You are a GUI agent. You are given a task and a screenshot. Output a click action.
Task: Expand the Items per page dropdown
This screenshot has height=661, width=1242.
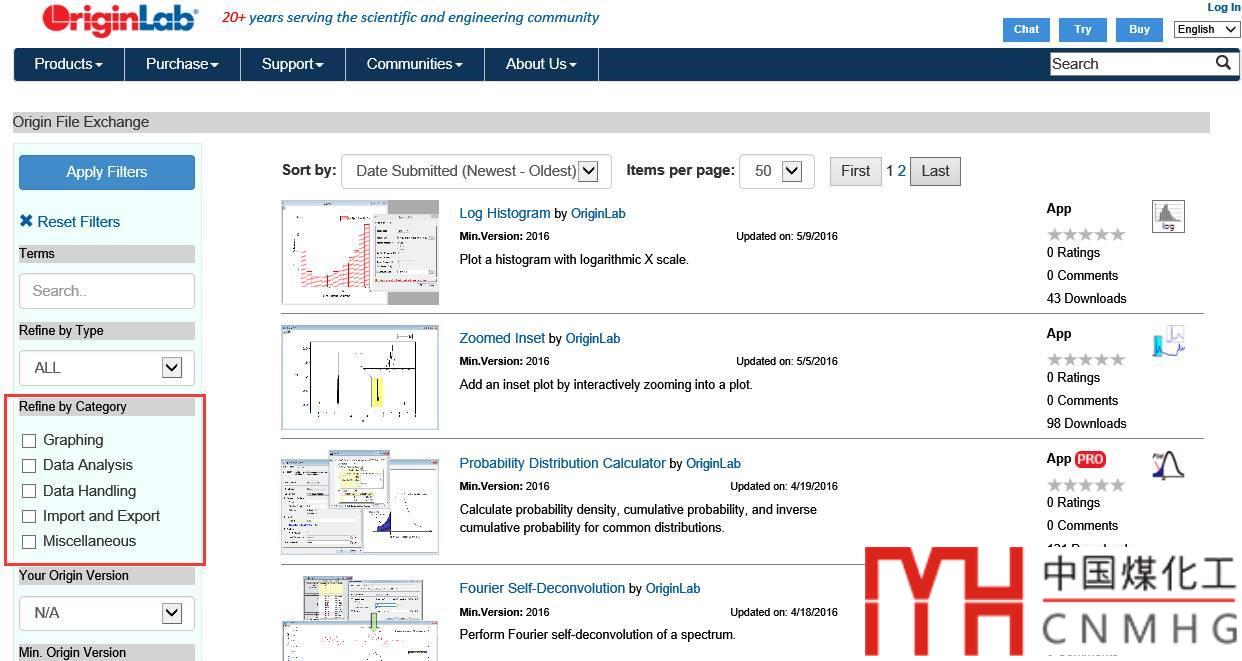[777, 171]
